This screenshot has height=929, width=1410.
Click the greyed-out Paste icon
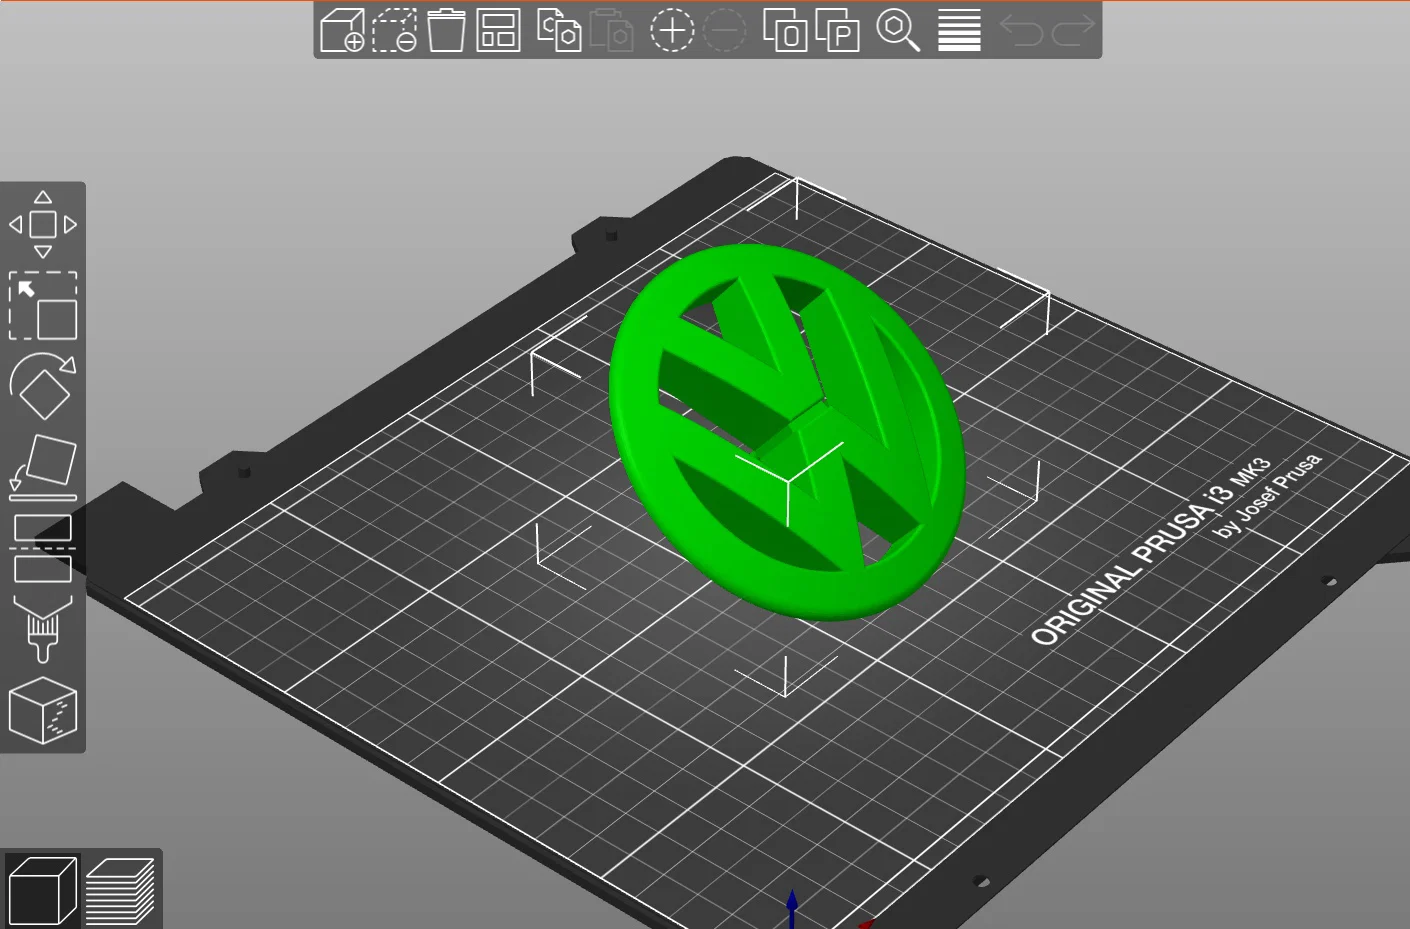611,30
